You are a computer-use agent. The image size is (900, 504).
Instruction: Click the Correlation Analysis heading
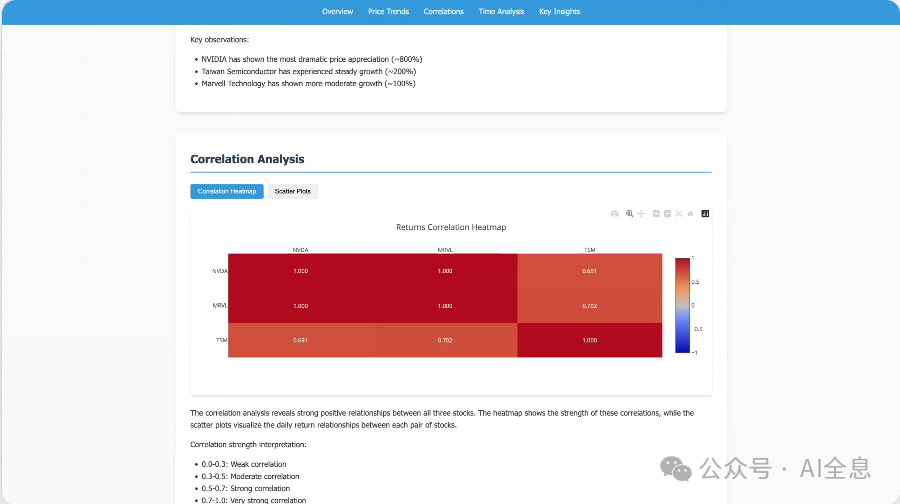tap(247, 159)
